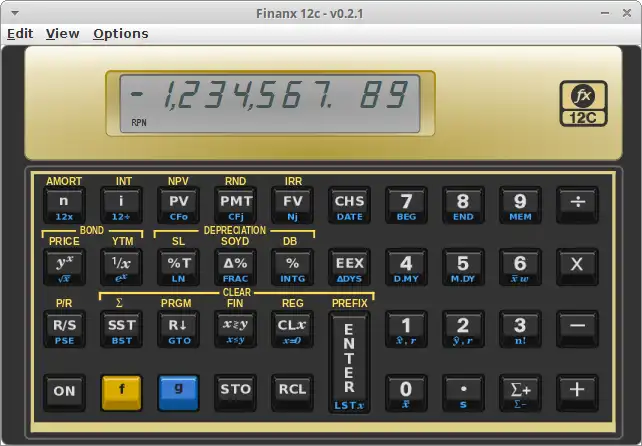The width and height of the screenshot is (642, 446).
Task: Click the R/S run stop key
Action: (x=64, y=329)
